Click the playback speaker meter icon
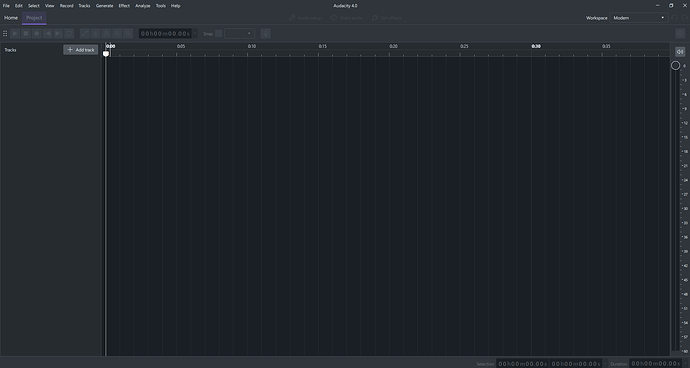 click(x=680, y=52)
